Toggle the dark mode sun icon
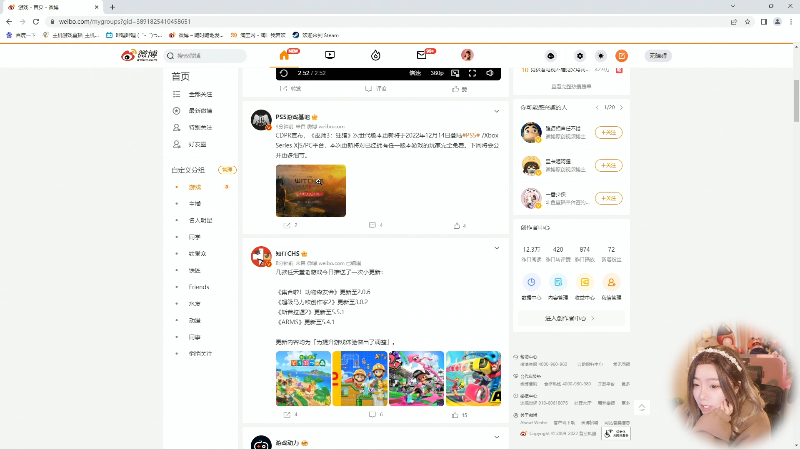The width and height of the screenshot is (800, 450). [x=601, y=56]
